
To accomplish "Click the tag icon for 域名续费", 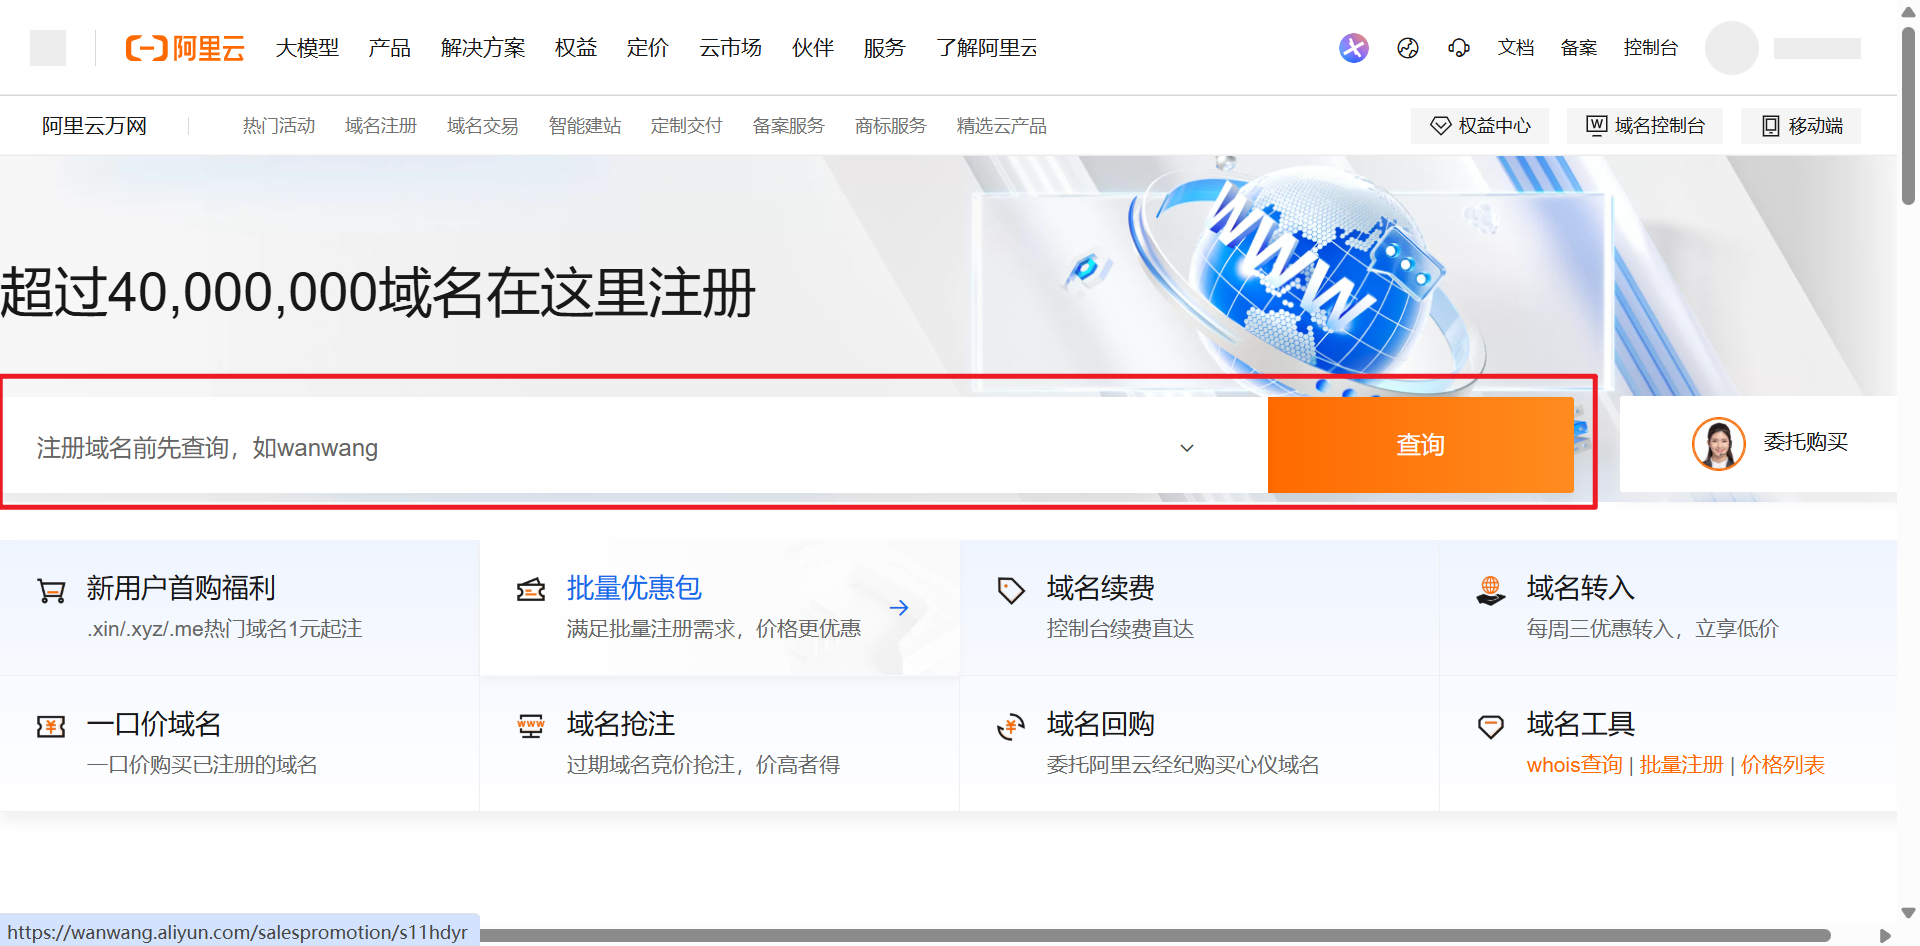I will [1011, 590].
